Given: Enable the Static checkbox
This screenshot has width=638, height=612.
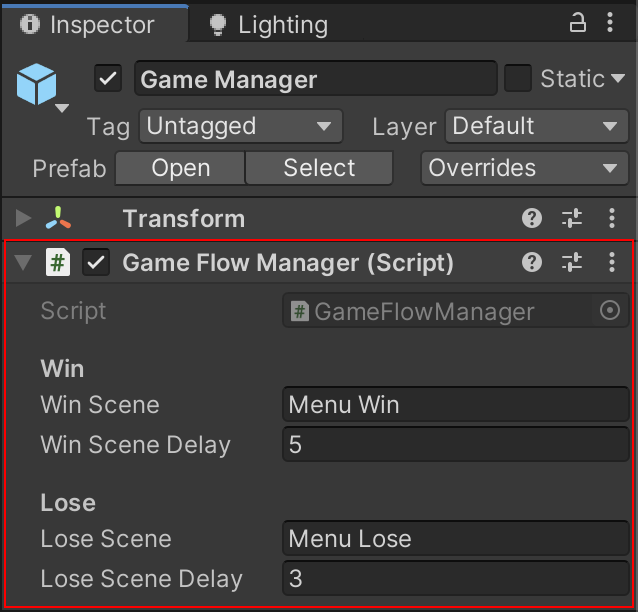Looking at the screenshot, I should 518,78.
